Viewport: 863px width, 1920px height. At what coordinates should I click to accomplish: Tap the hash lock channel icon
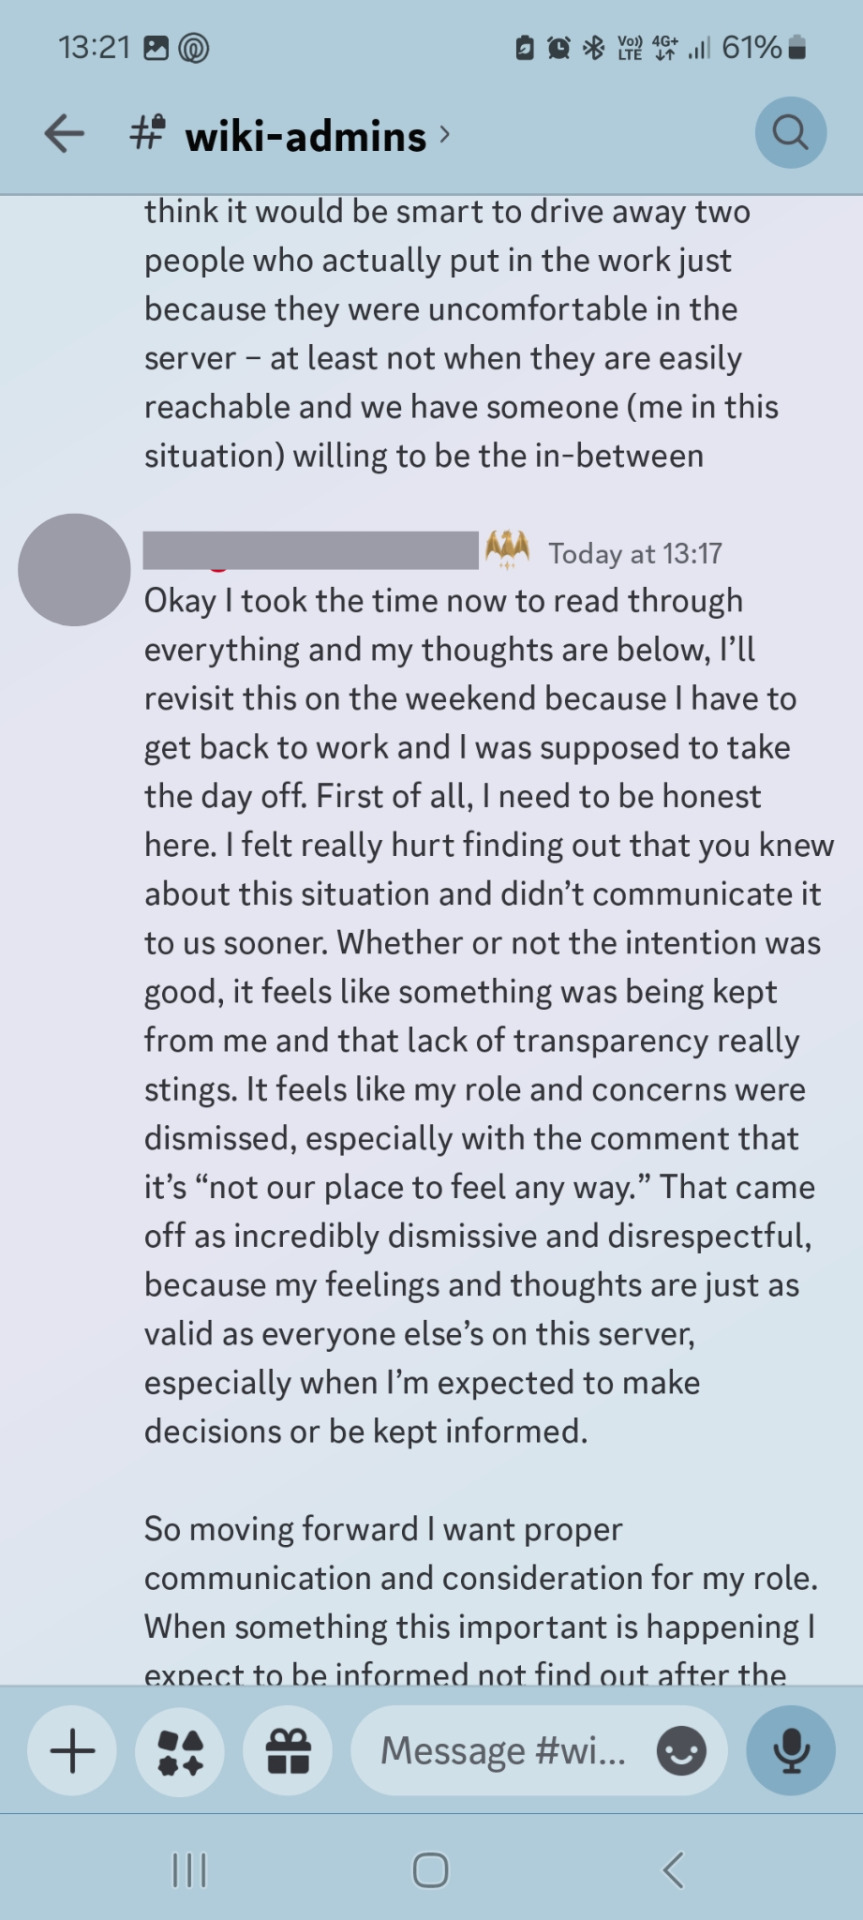(x=148, y=132)
